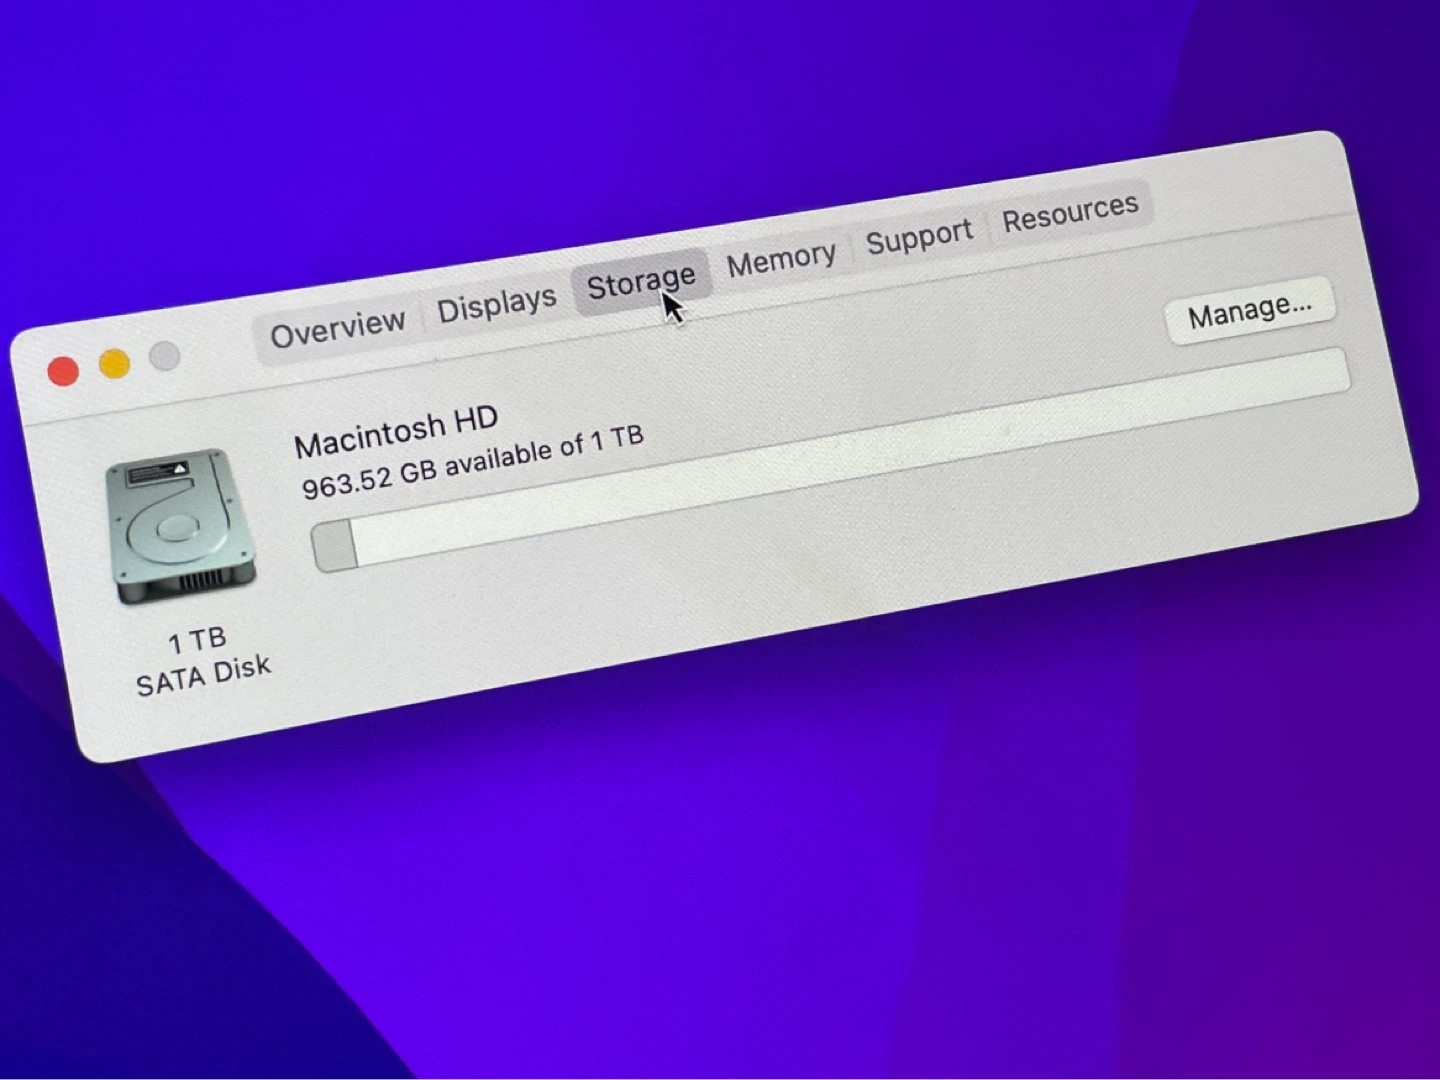The height and width of the screenshot is (1080, 1440).
Task: Open the Support tab
Action: [x=919, y=236]
